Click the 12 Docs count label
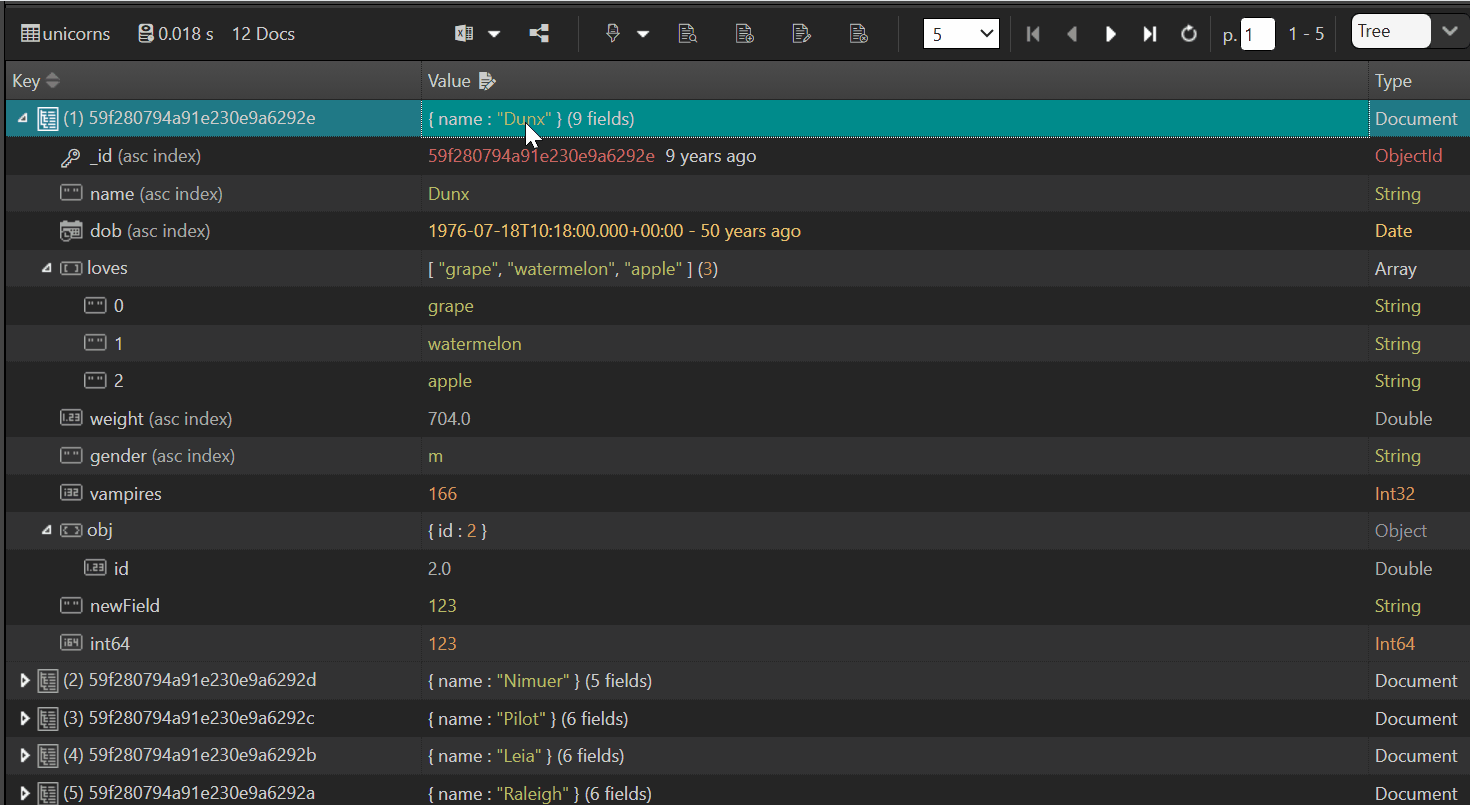 pyautogui.click(x=263, y=34)
